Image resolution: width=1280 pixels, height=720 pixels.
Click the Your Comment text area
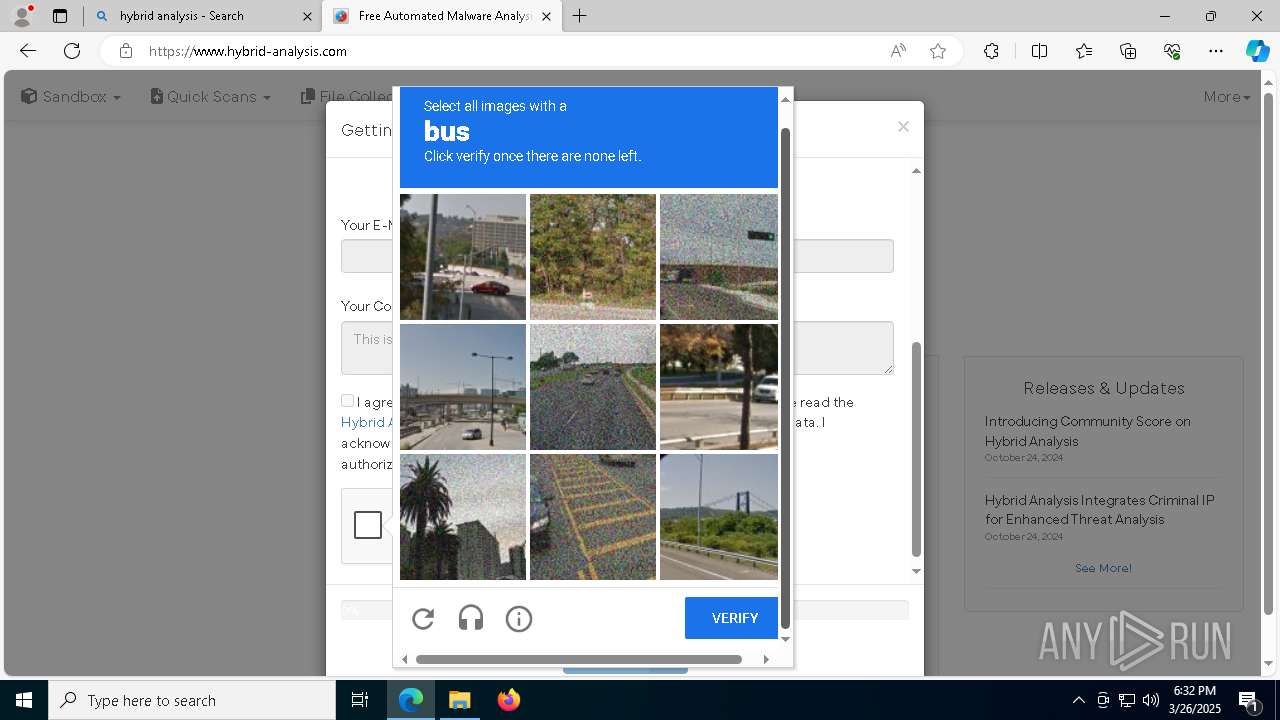[617, 348]
